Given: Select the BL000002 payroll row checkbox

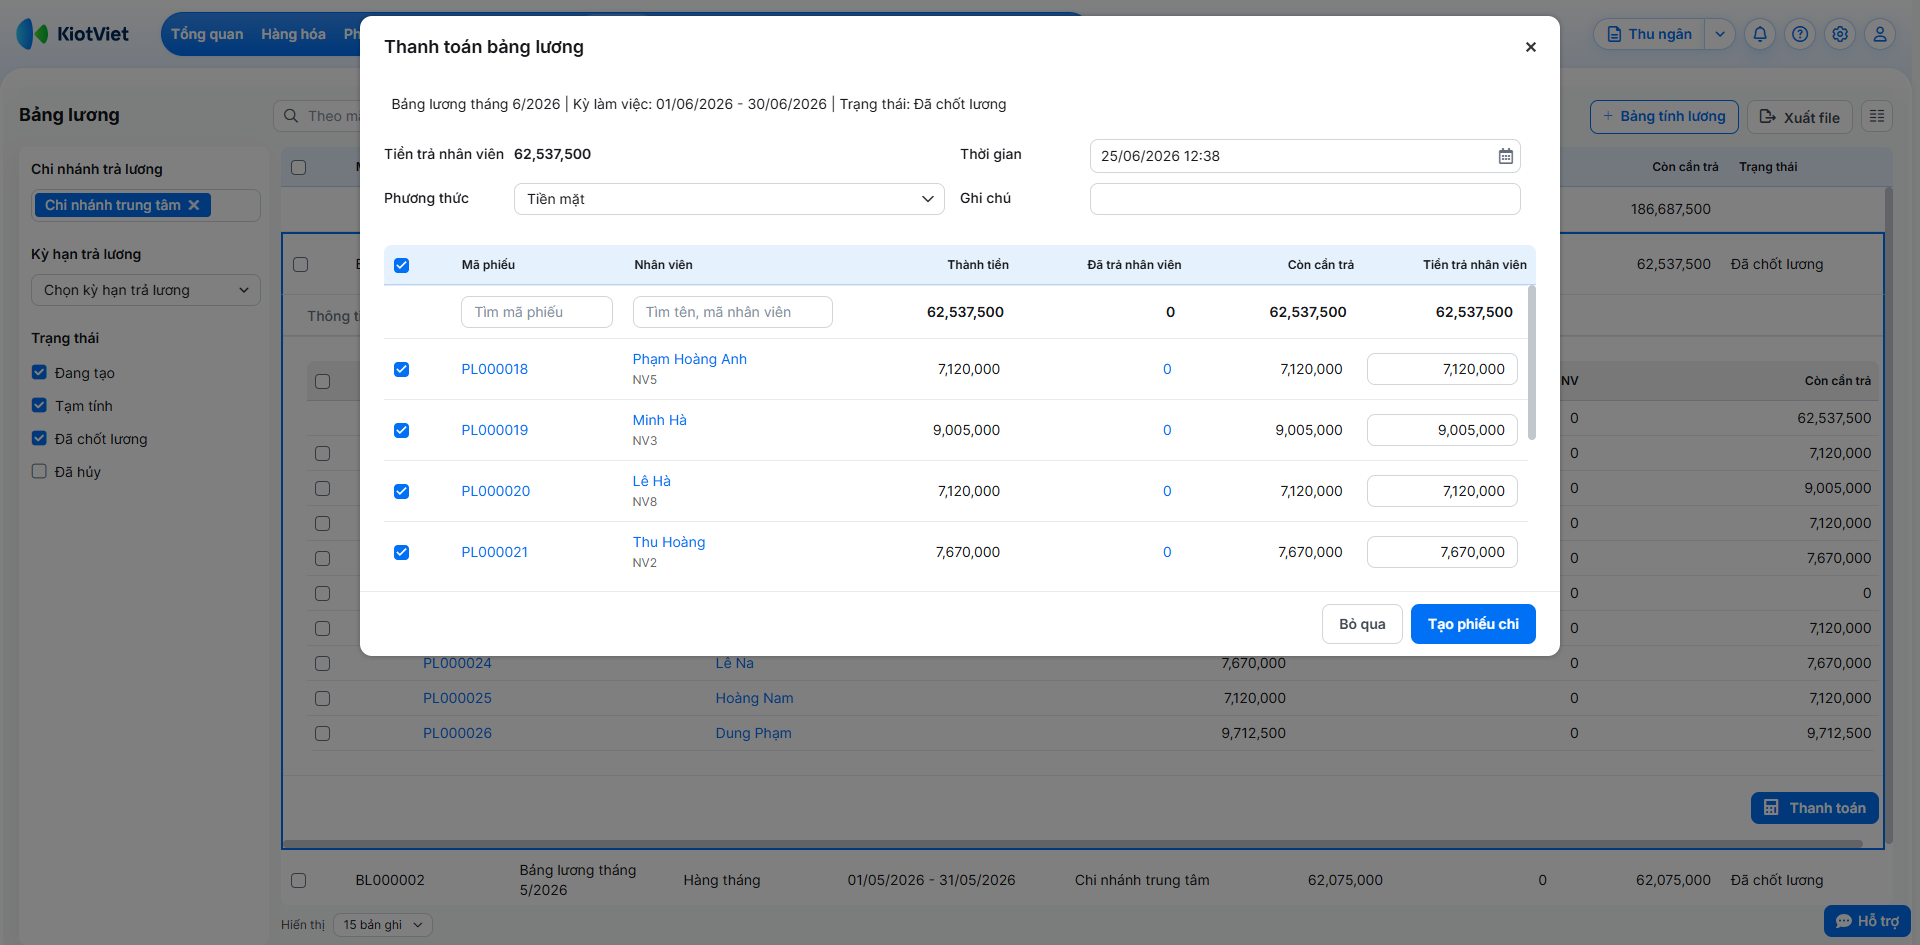Looking at the screenshot, I should pyautogui.click(x=298, y=880).
